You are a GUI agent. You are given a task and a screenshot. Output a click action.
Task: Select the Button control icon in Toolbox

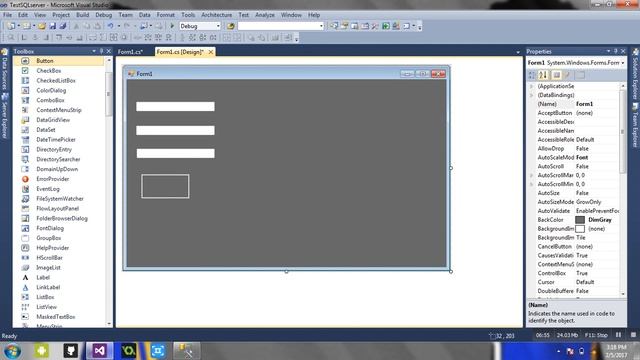(x=25, y=61)
